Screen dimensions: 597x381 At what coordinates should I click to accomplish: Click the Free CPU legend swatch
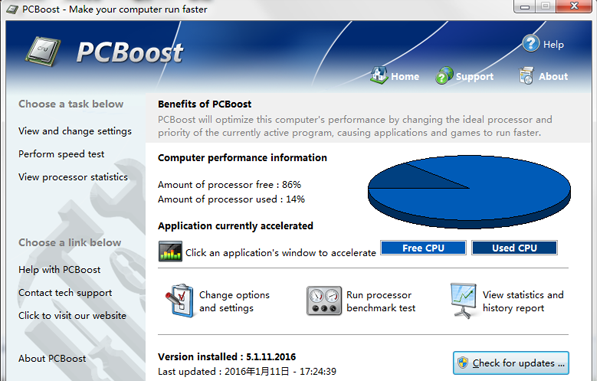(423, 248)
